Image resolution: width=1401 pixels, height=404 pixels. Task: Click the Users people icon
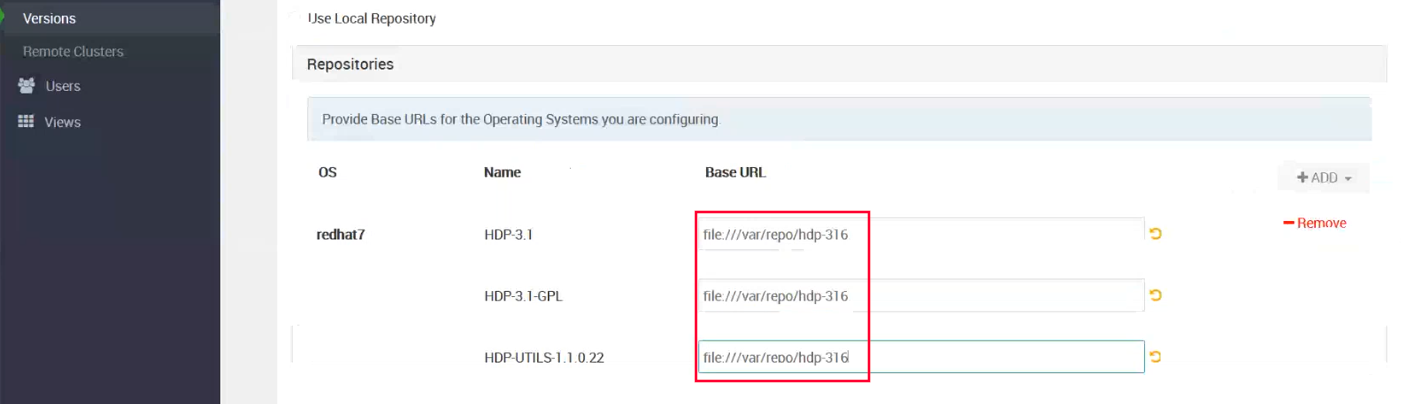click(27, 85)
